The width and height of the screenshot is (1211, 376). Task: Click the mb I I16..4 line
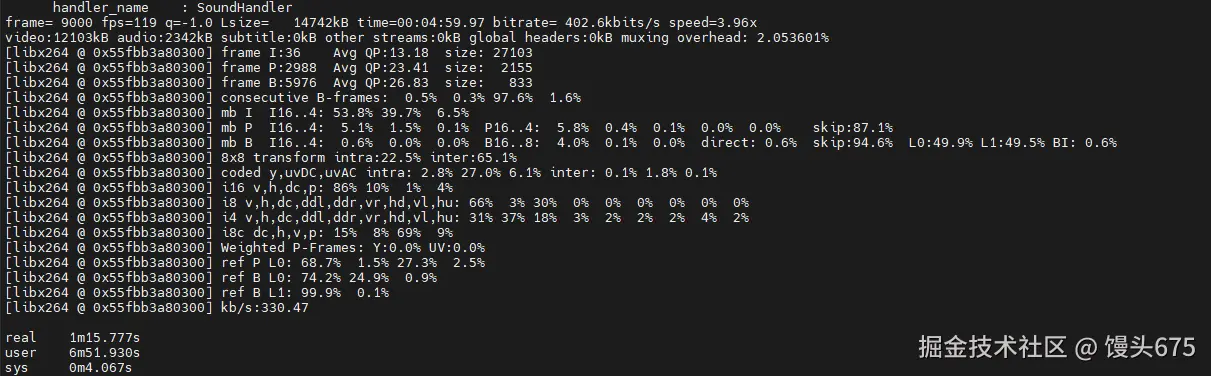[229, 113]
